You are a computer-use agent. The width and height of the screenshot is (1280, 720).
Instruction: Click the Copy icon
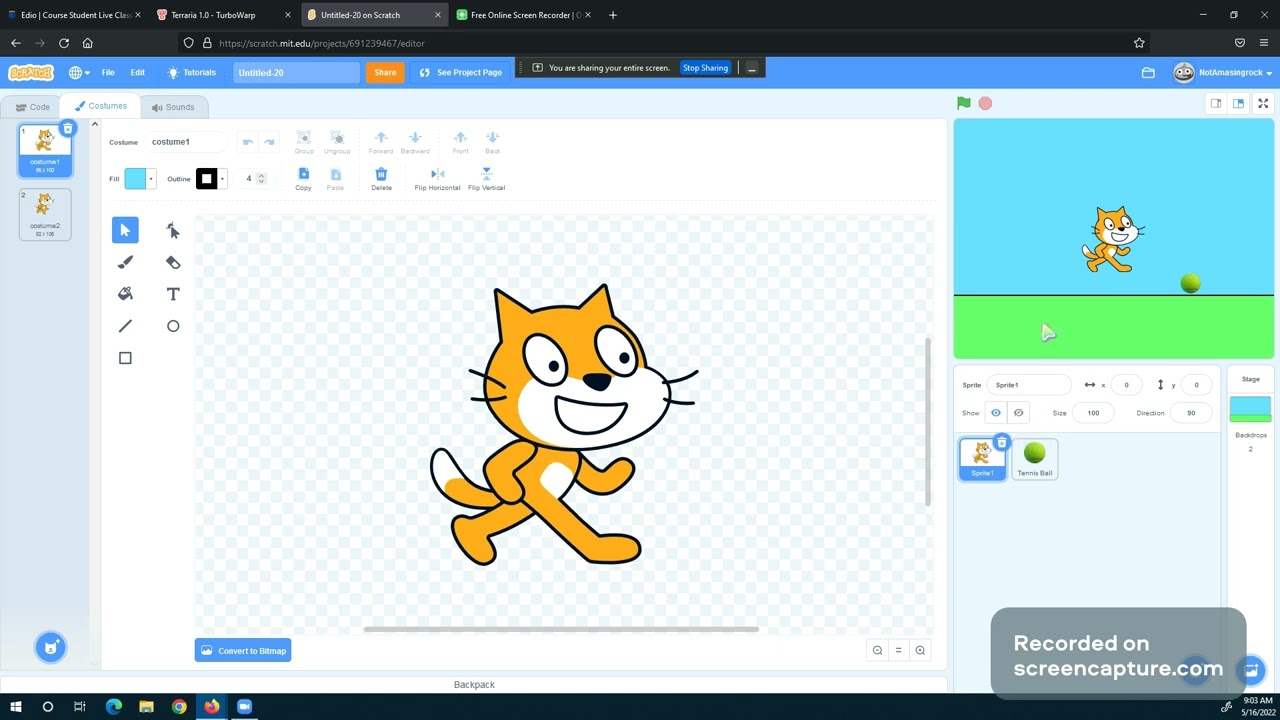point(303,179)
